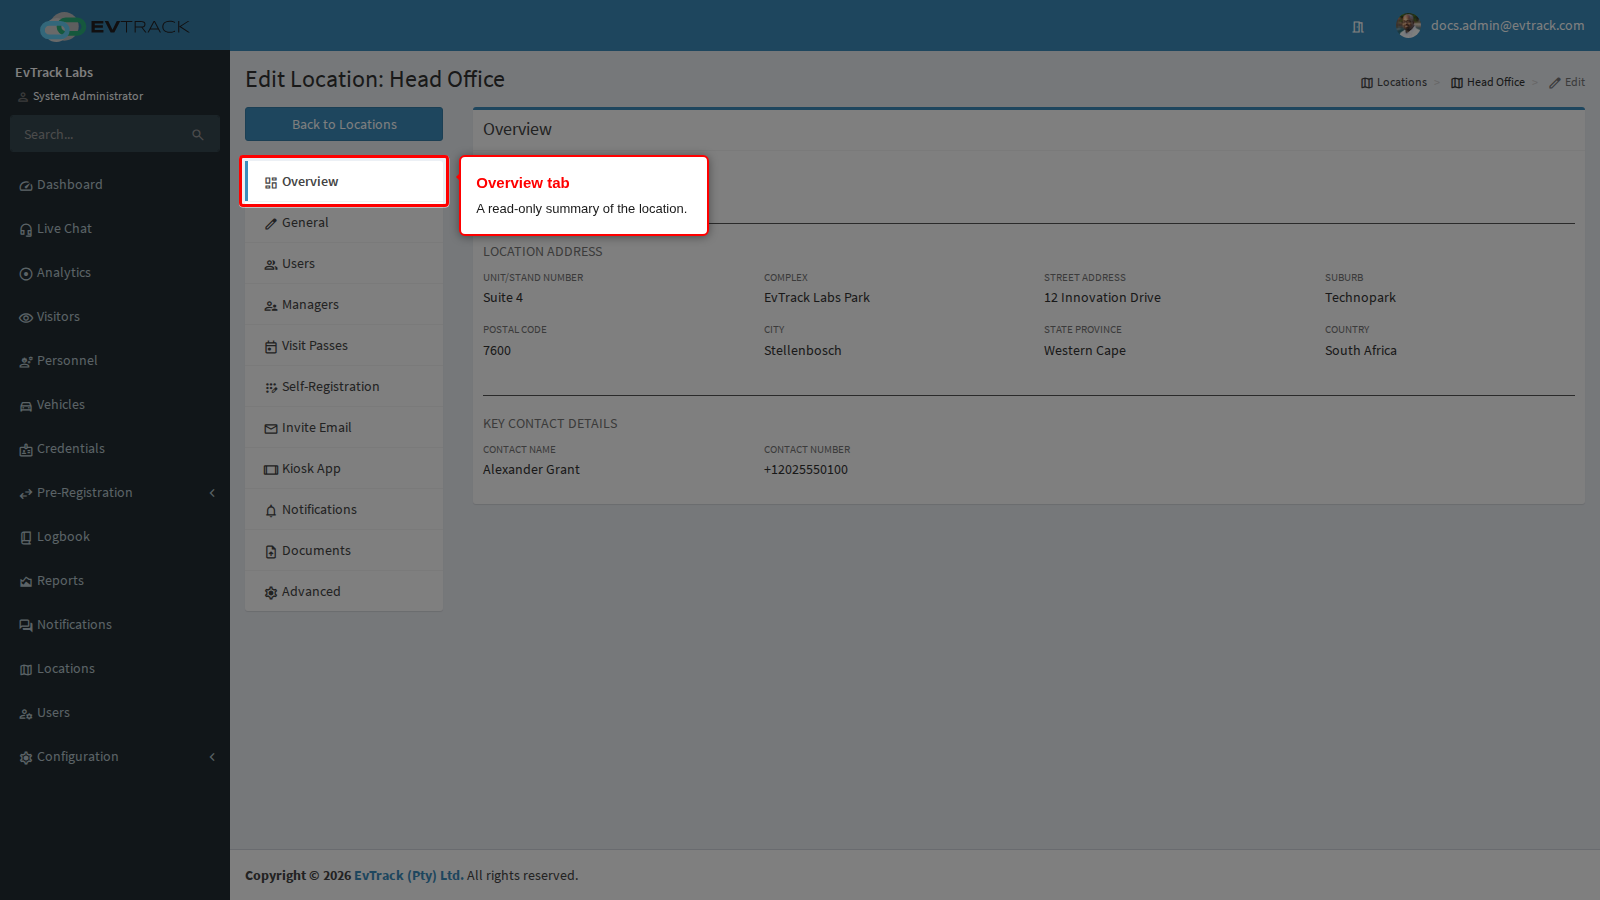
Task: Open Reports from sidebar
Action: pos(115,581)
